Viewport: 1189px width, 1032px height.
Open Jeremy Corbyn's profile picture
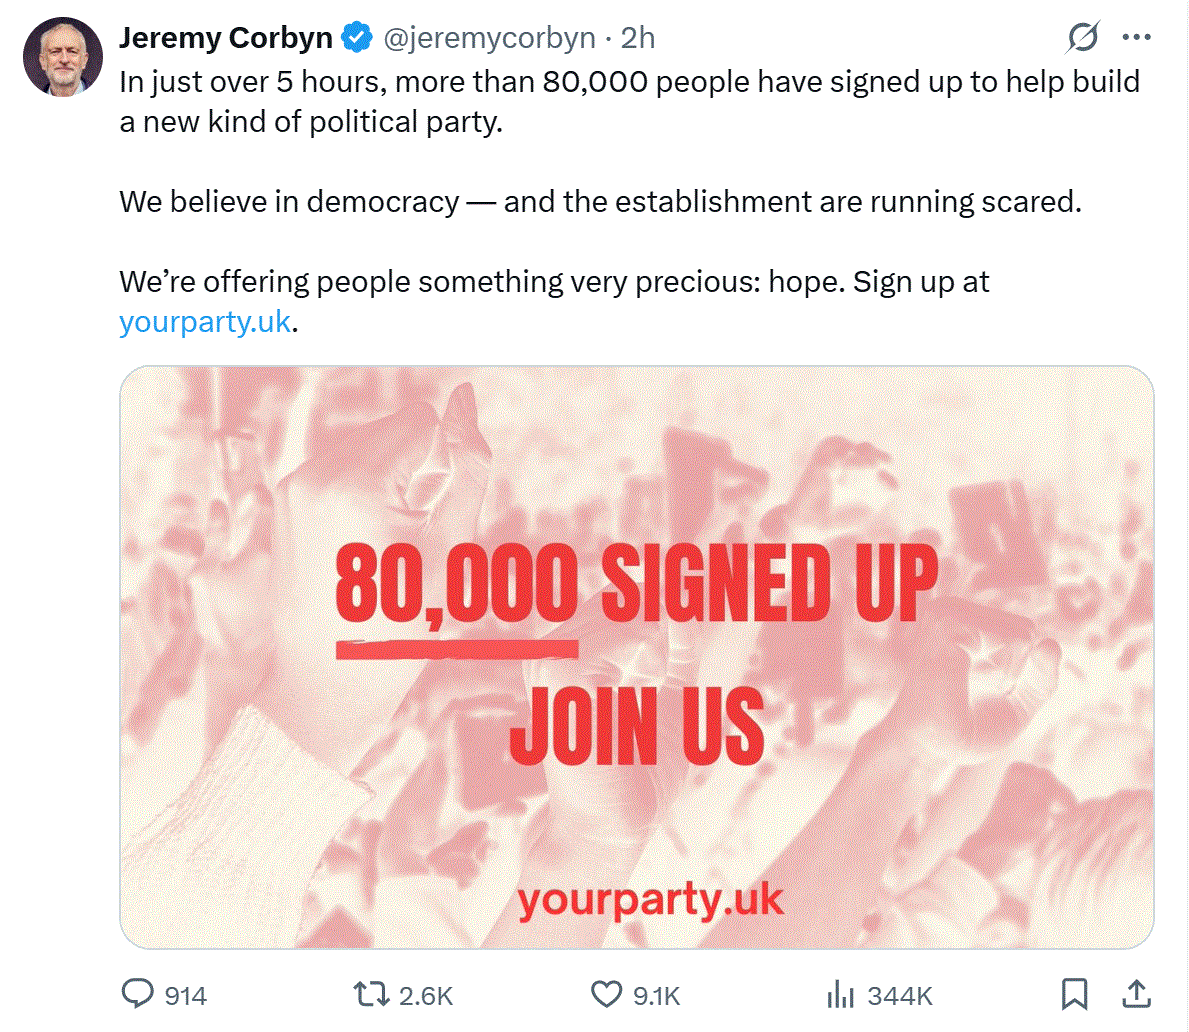[63, 57]
